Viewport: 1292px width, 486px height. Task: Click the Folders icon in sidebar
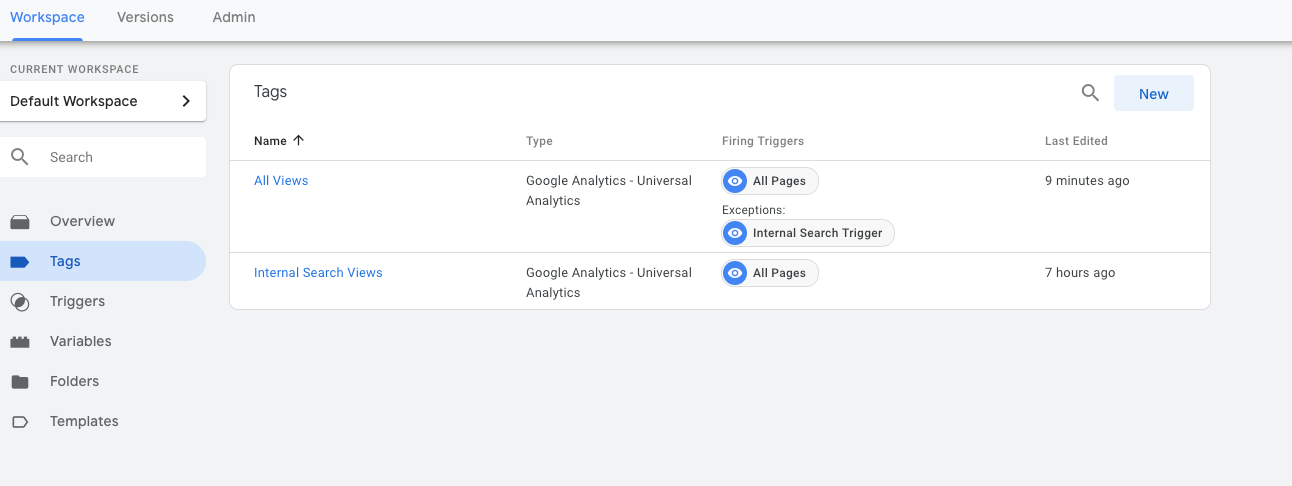(20, 382)
